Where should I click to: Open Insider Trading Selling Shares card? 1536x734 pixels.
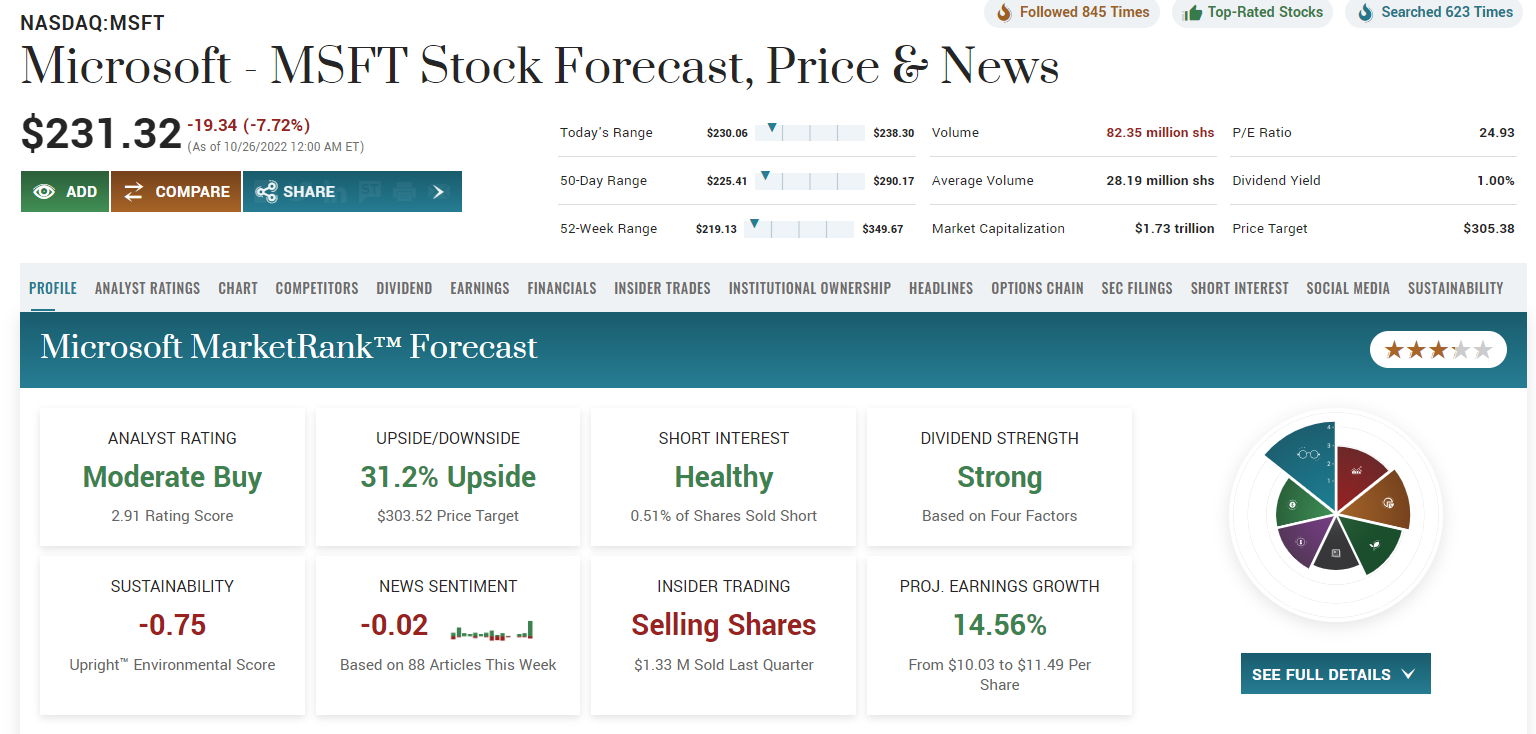pyautogui.click(x=724, y=635)
